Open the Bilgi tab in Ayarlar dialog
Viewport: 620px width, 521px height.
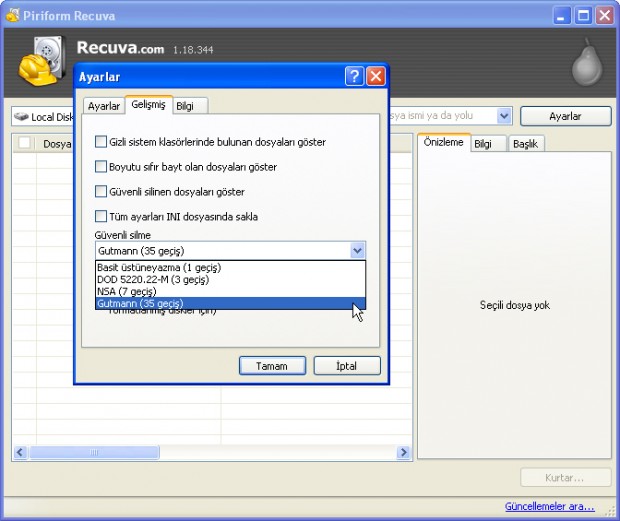[x=190, y=106]
